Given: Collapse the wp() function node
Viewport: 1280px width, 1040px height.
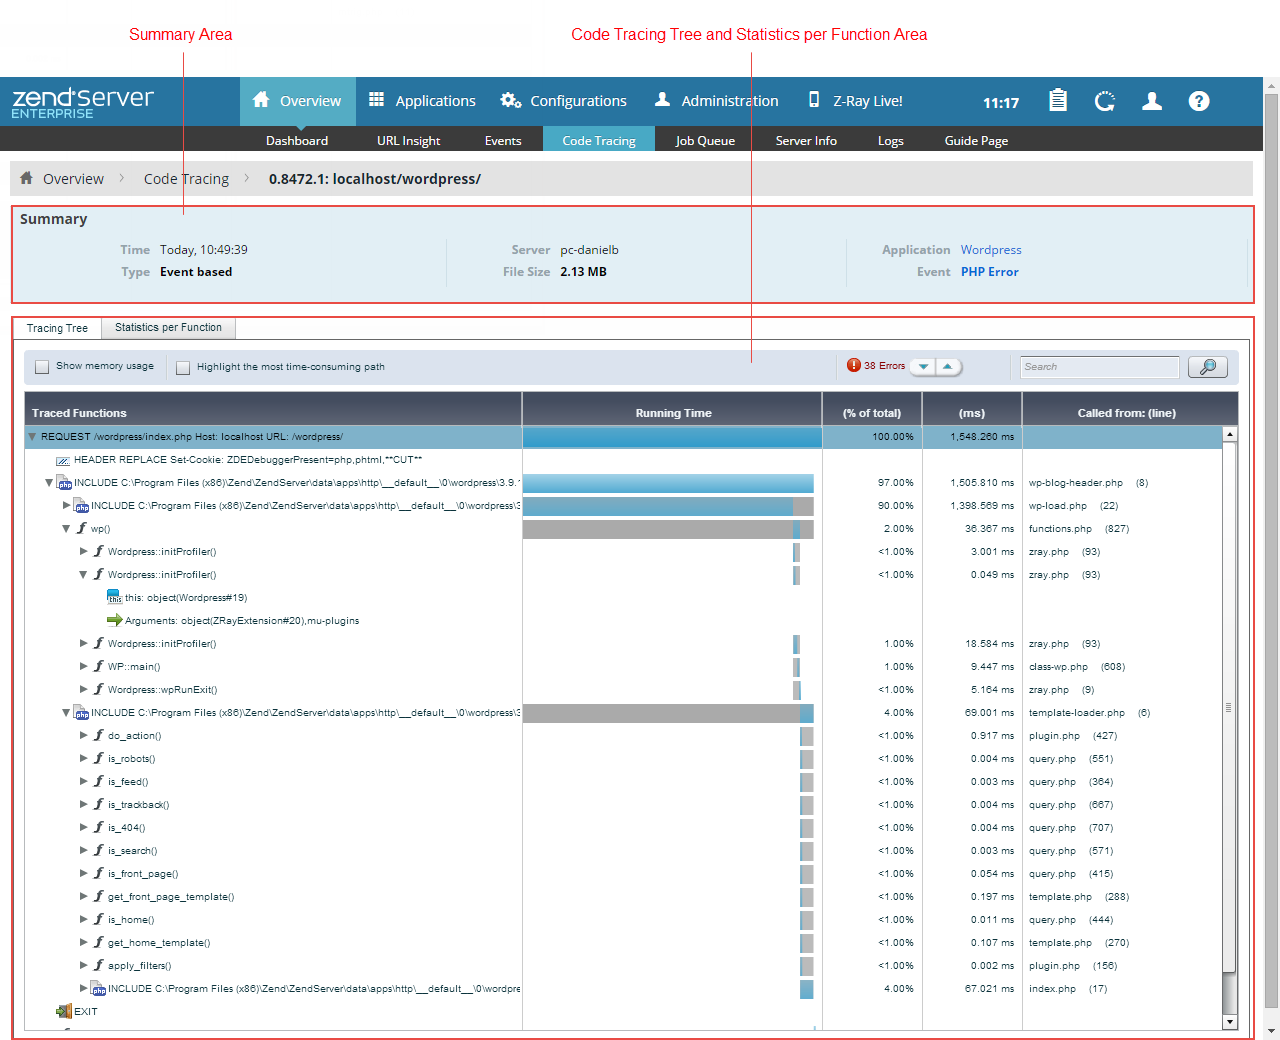Looking at the screenshot, I should (66, 529).
